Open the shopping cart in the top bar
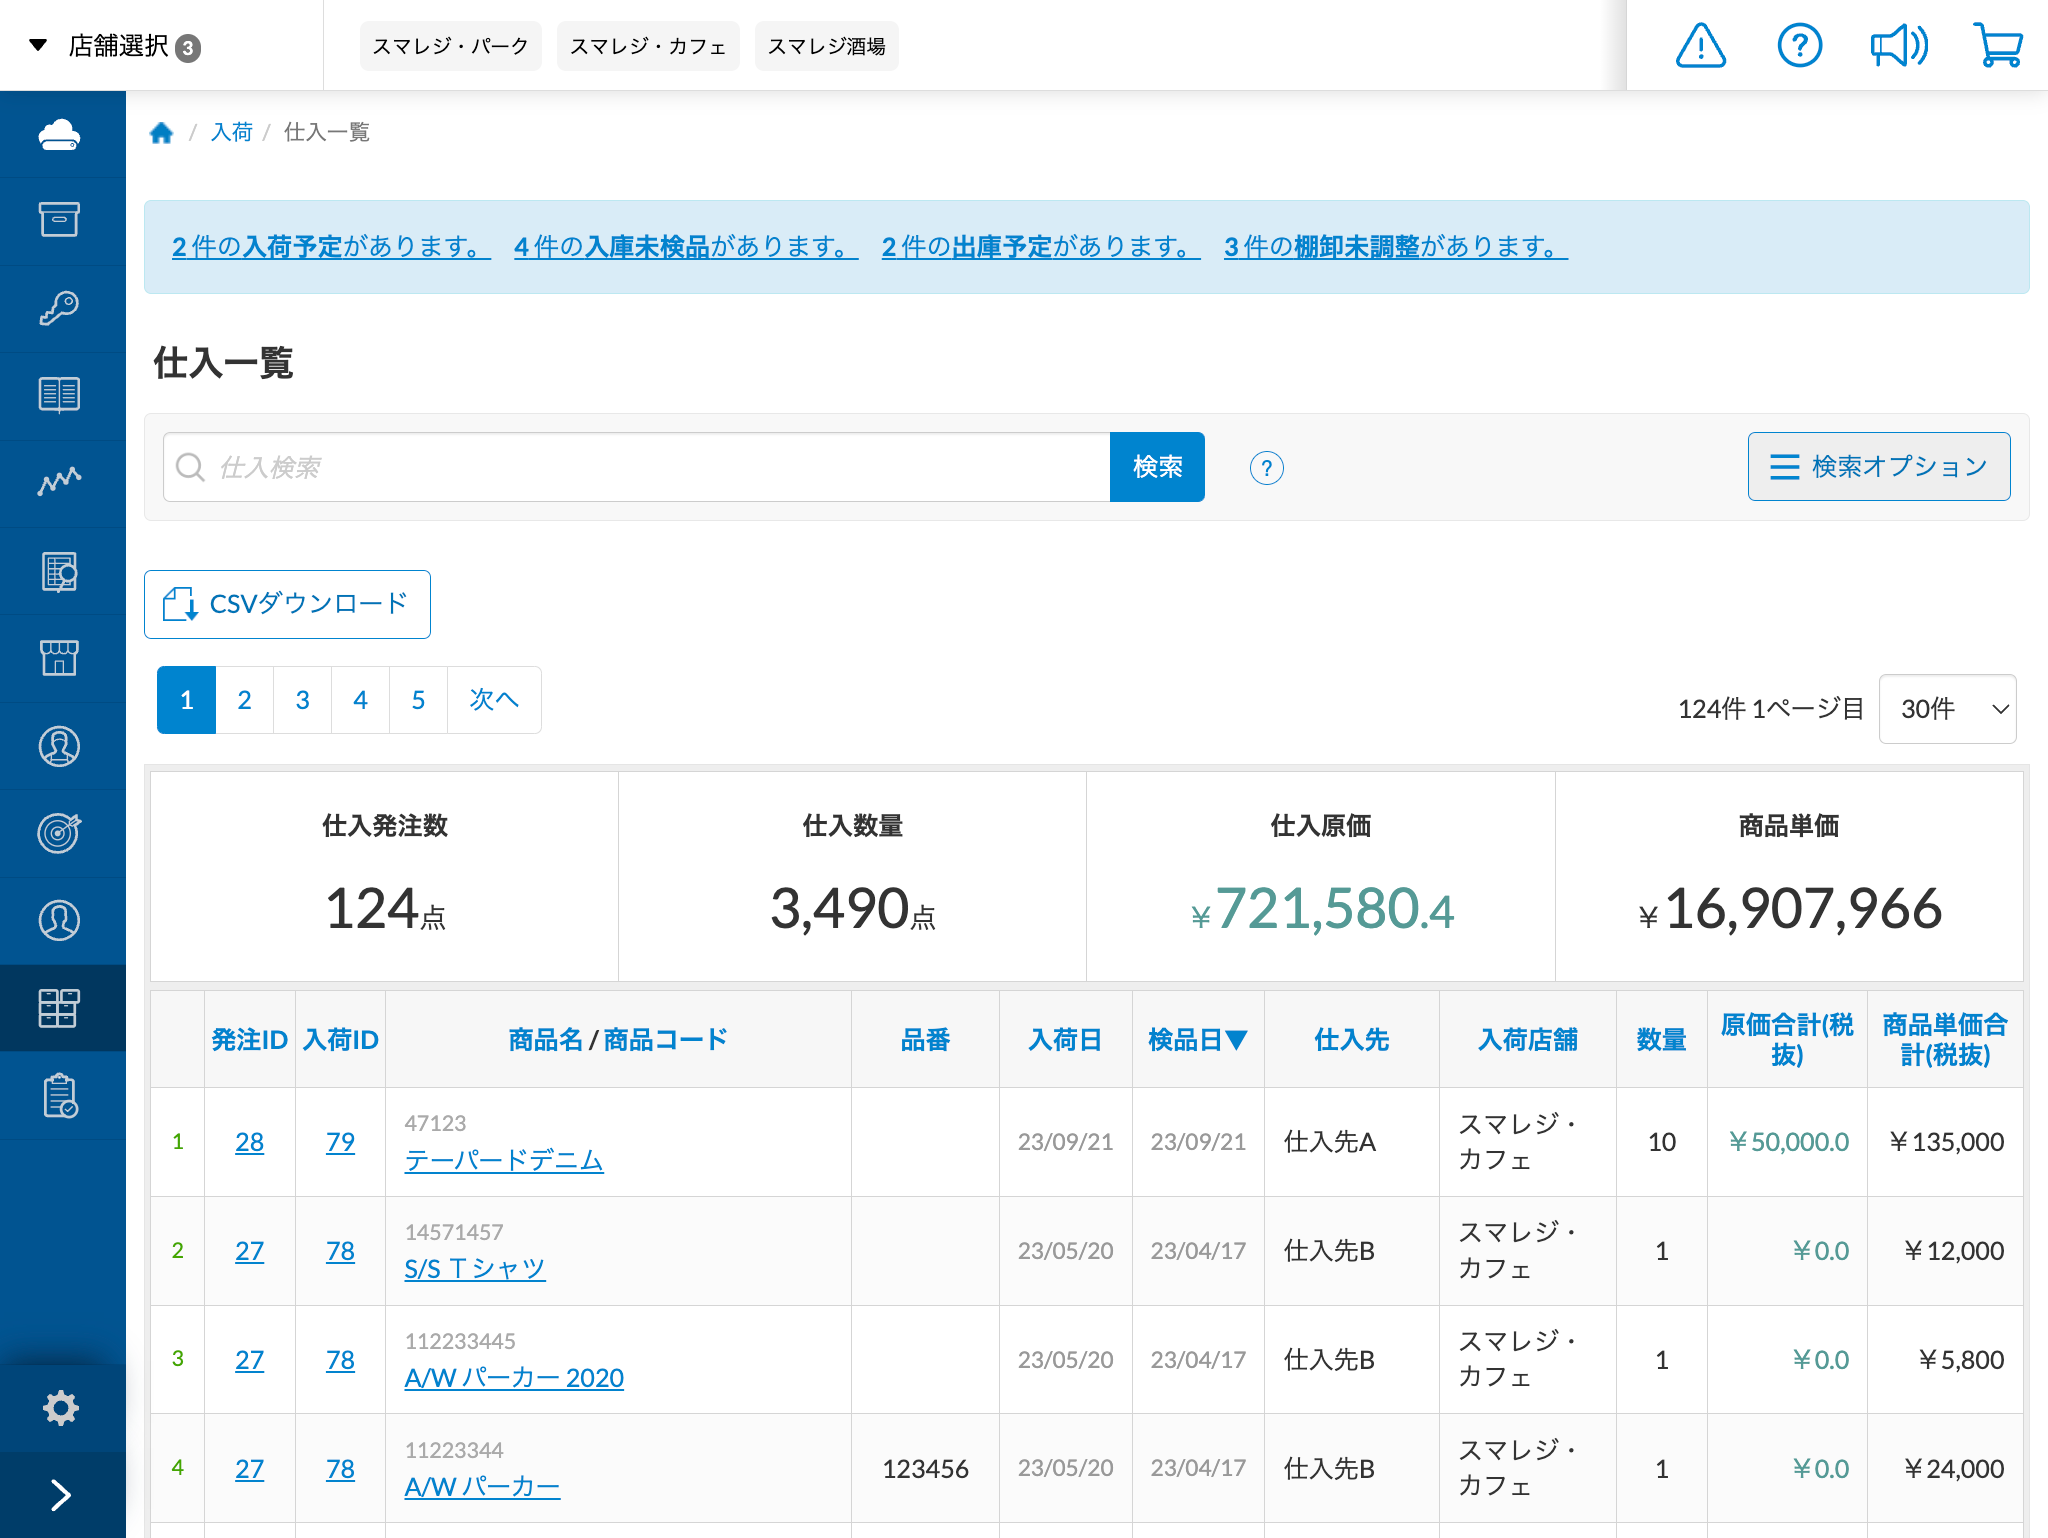 (1998, 45)
